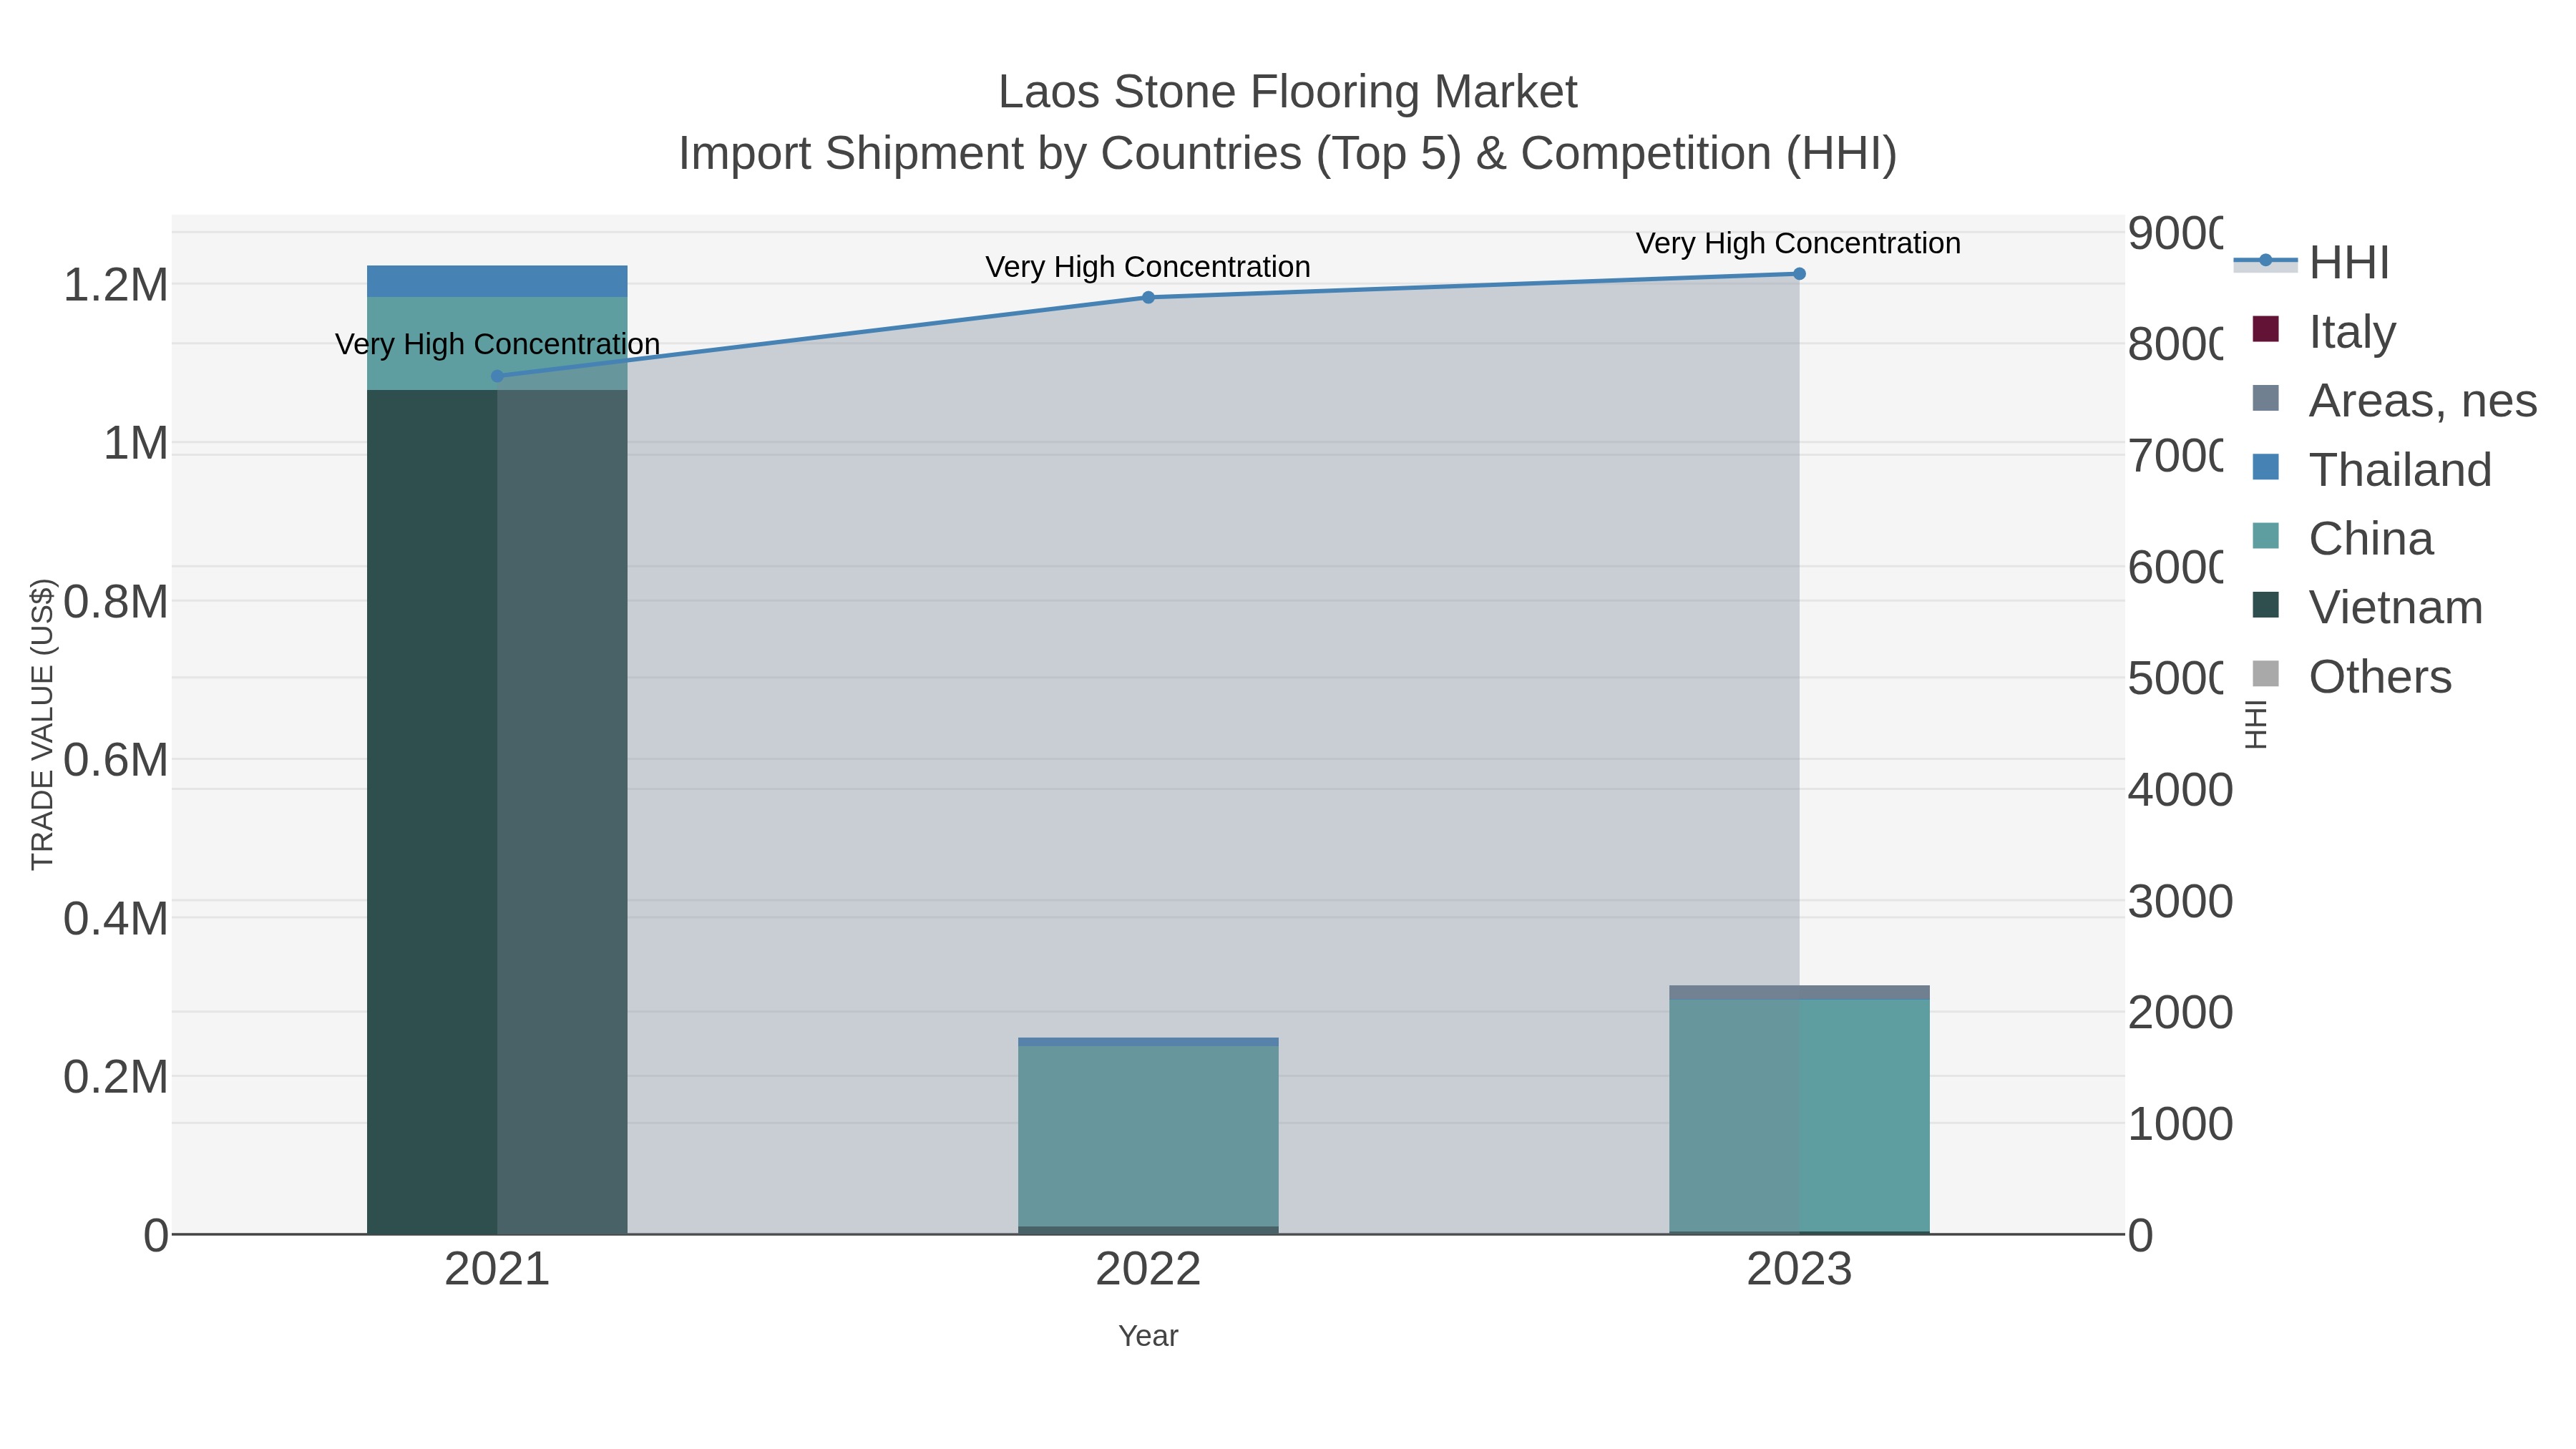Image resolution: width=2576 pixels, height=1449 pixels.
Task: Toggle the China legend entry
Action: click(2342, 538)
